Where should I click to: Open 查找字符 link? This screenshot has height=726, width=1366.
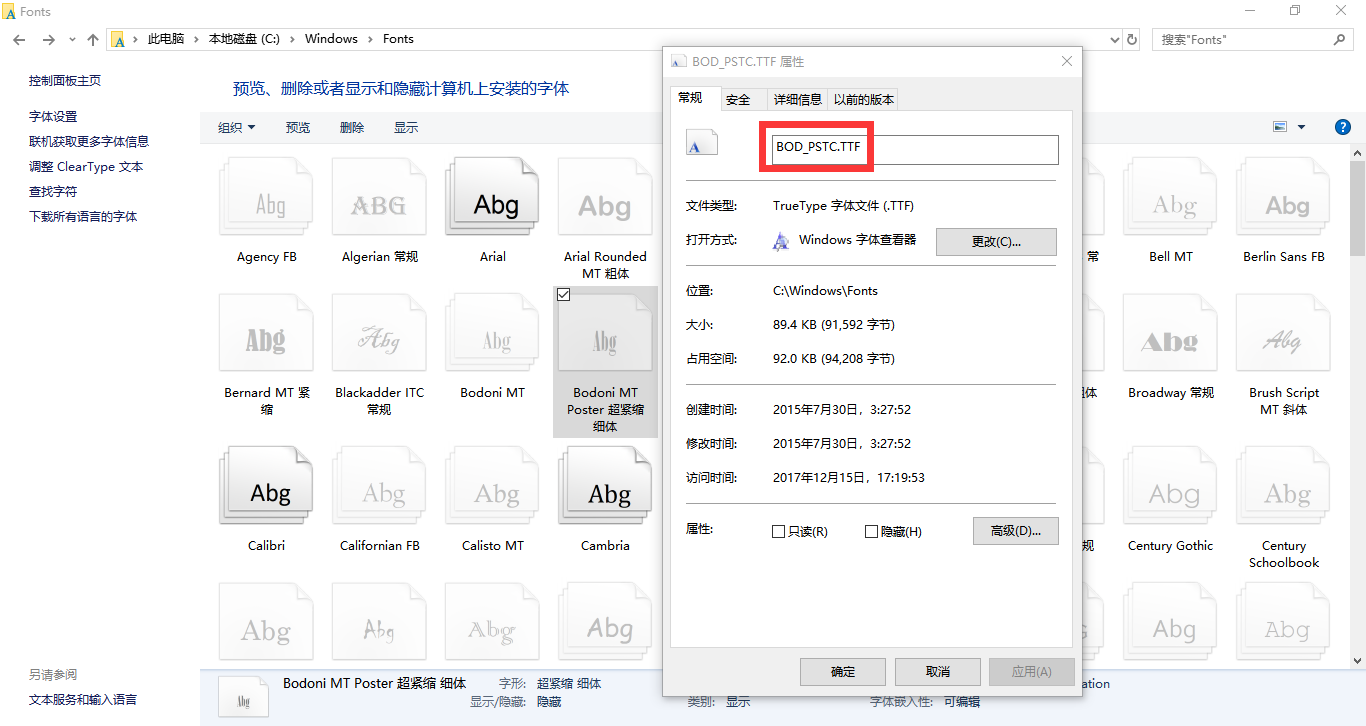pyautogui.click(x=53, y=191)
